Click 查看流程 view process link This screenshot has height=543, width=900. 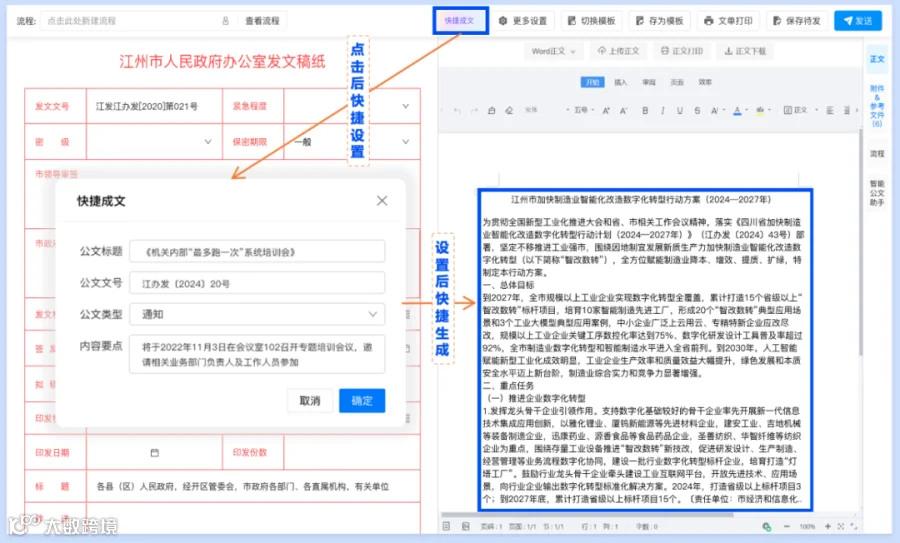262,21
